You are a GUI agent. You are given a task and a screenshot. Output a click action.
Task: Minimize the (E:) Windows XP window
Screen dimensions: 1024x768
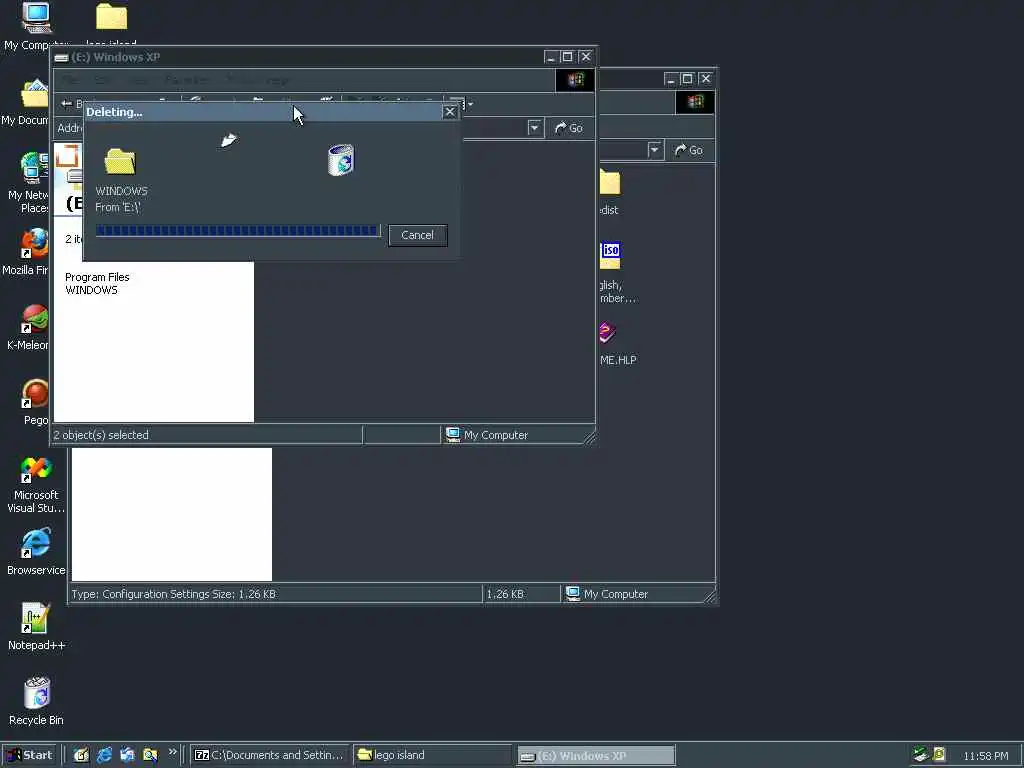[x=552, y=57]
